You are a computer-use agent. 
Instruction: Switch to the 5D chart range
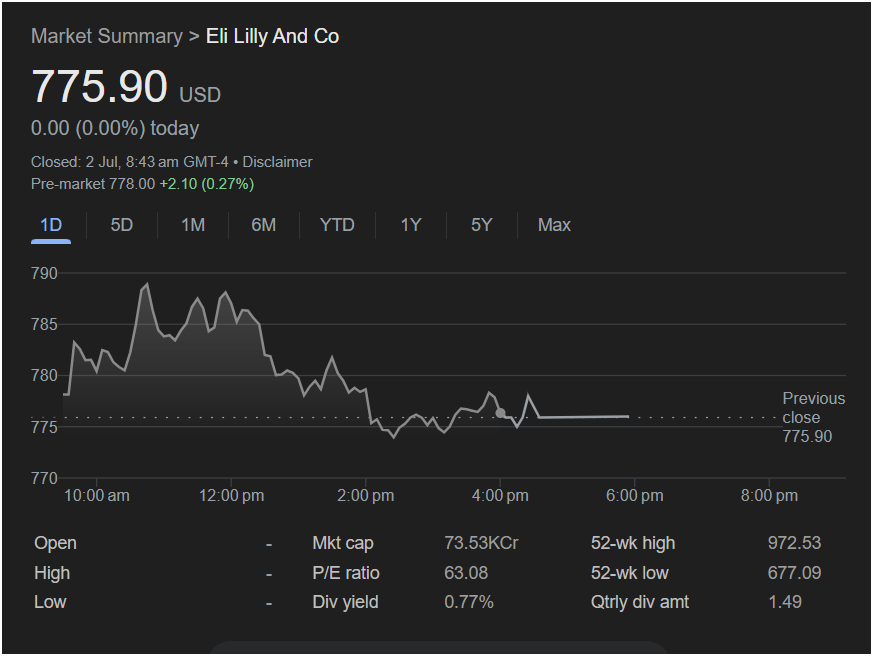121,225
